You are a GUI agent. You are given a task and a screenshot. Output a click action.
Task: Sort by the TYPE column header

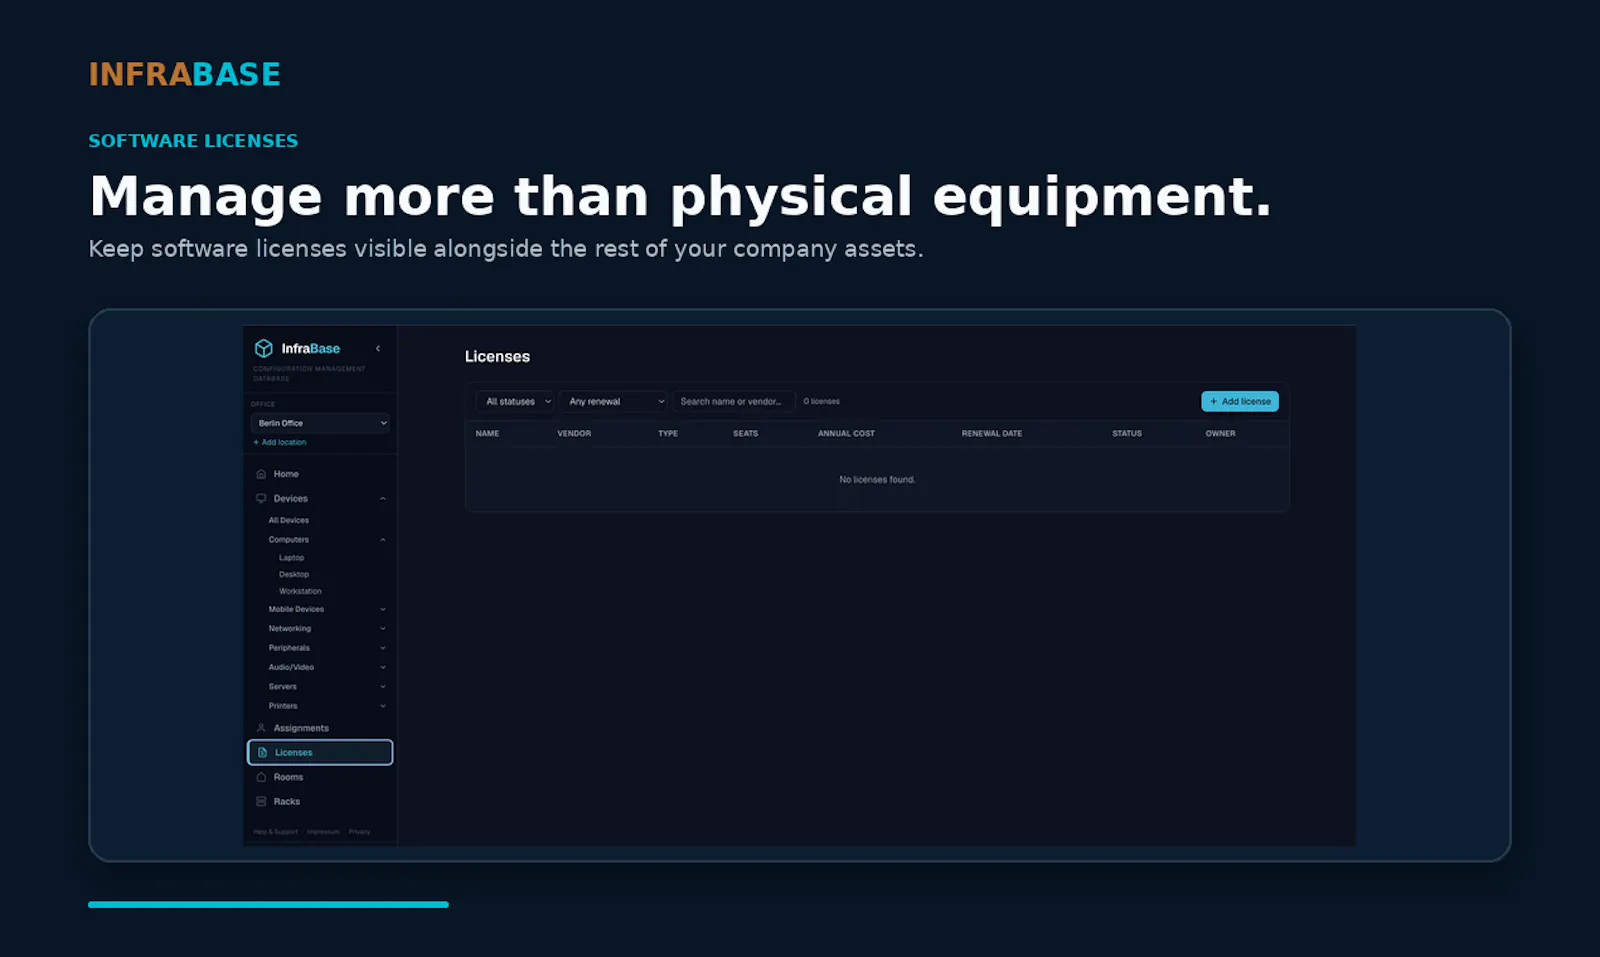pyautogui.click(x=668, y=433)
